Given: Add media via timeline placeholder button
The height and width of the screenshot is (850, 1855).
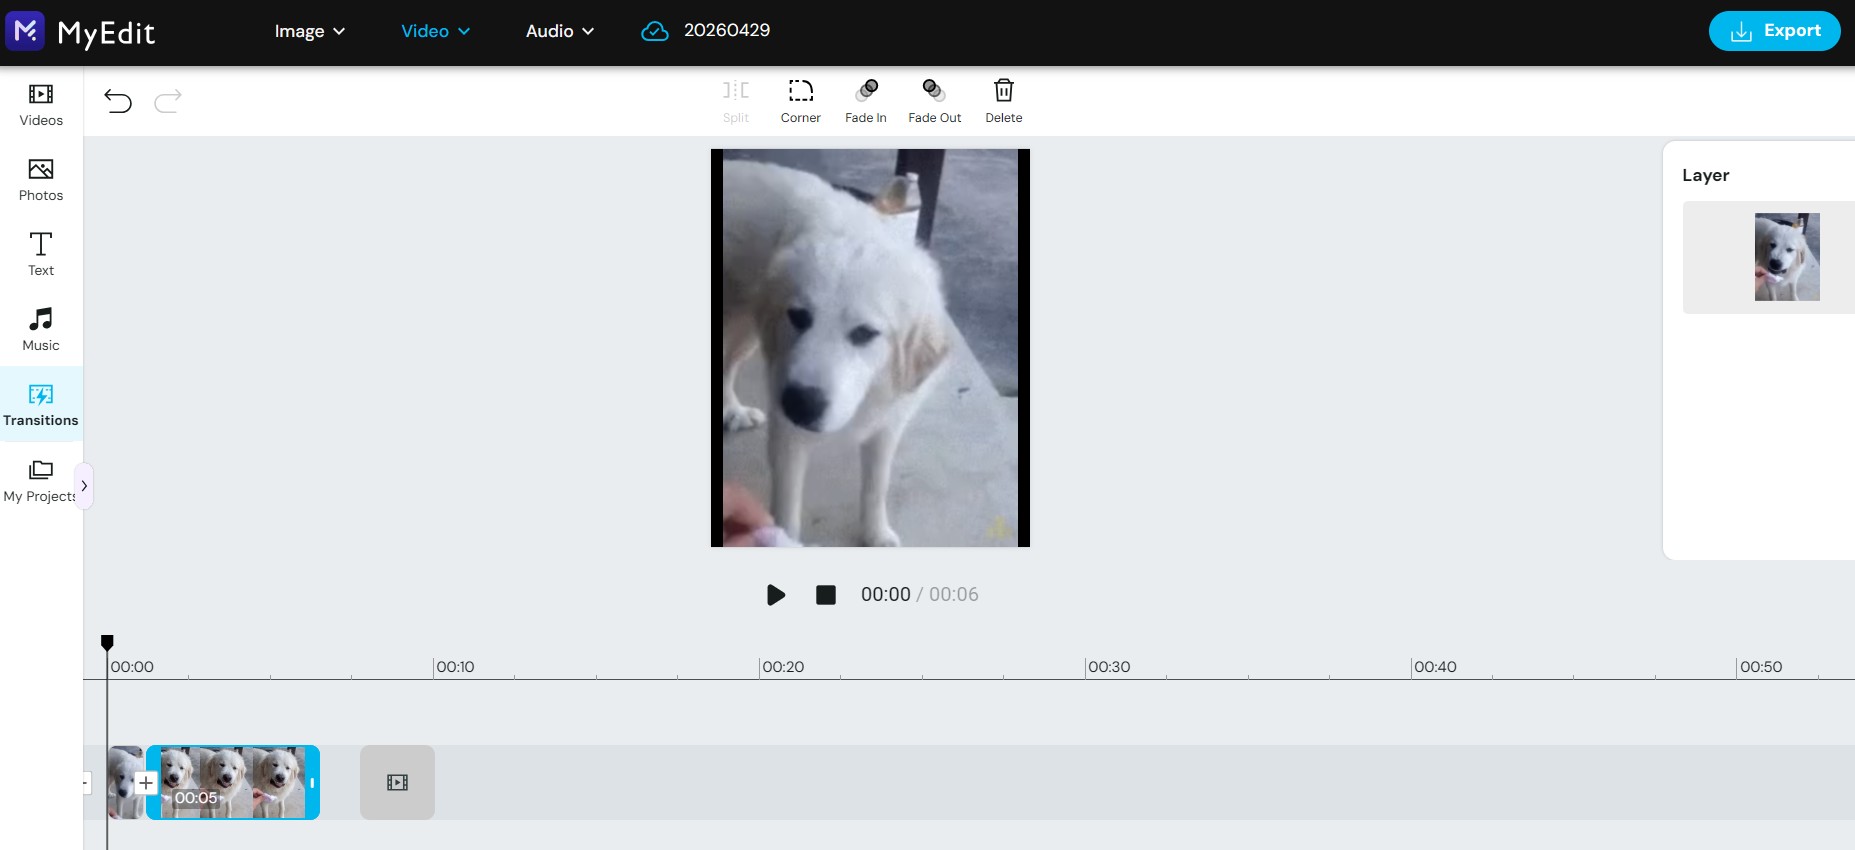Looking at the screenshot, I should [397, 782].
